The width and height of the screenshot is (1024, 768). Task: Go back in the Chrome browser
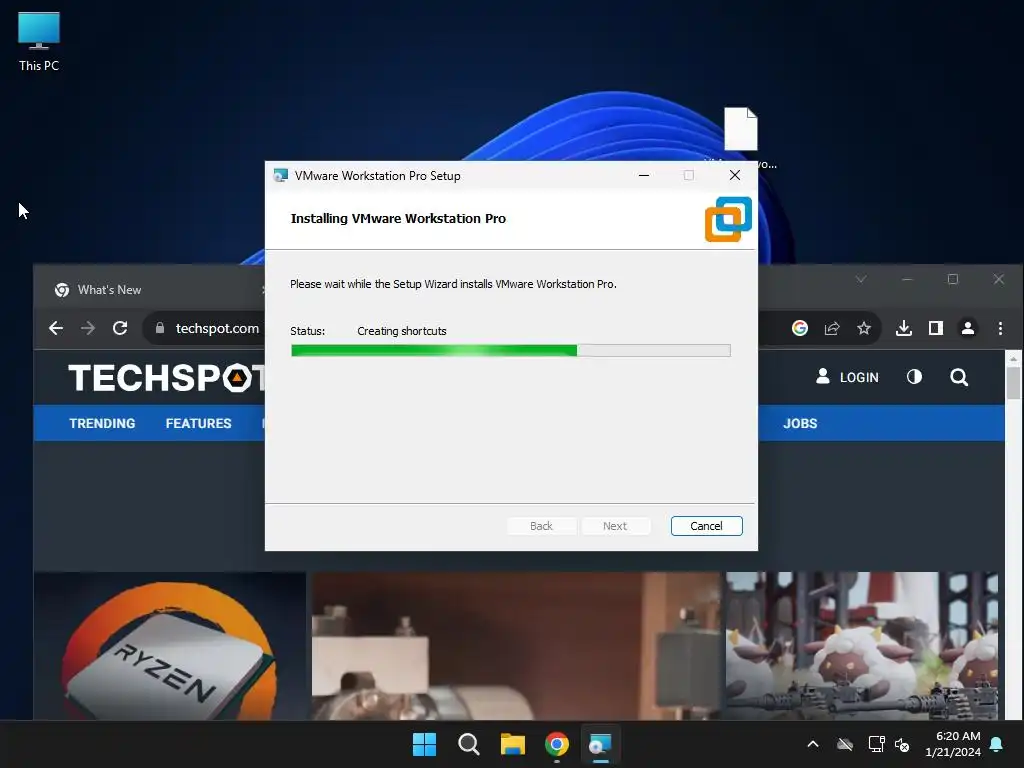click(56, 328)
